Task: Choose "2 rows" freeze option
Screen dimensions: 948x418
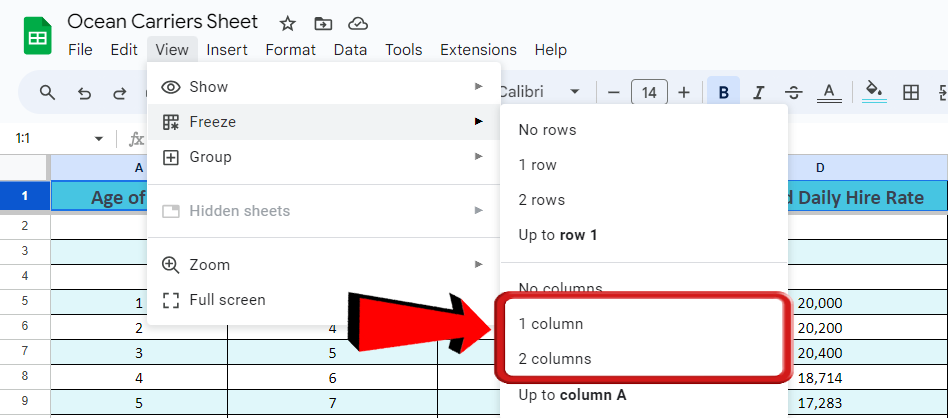Action: tap(541, 200)
